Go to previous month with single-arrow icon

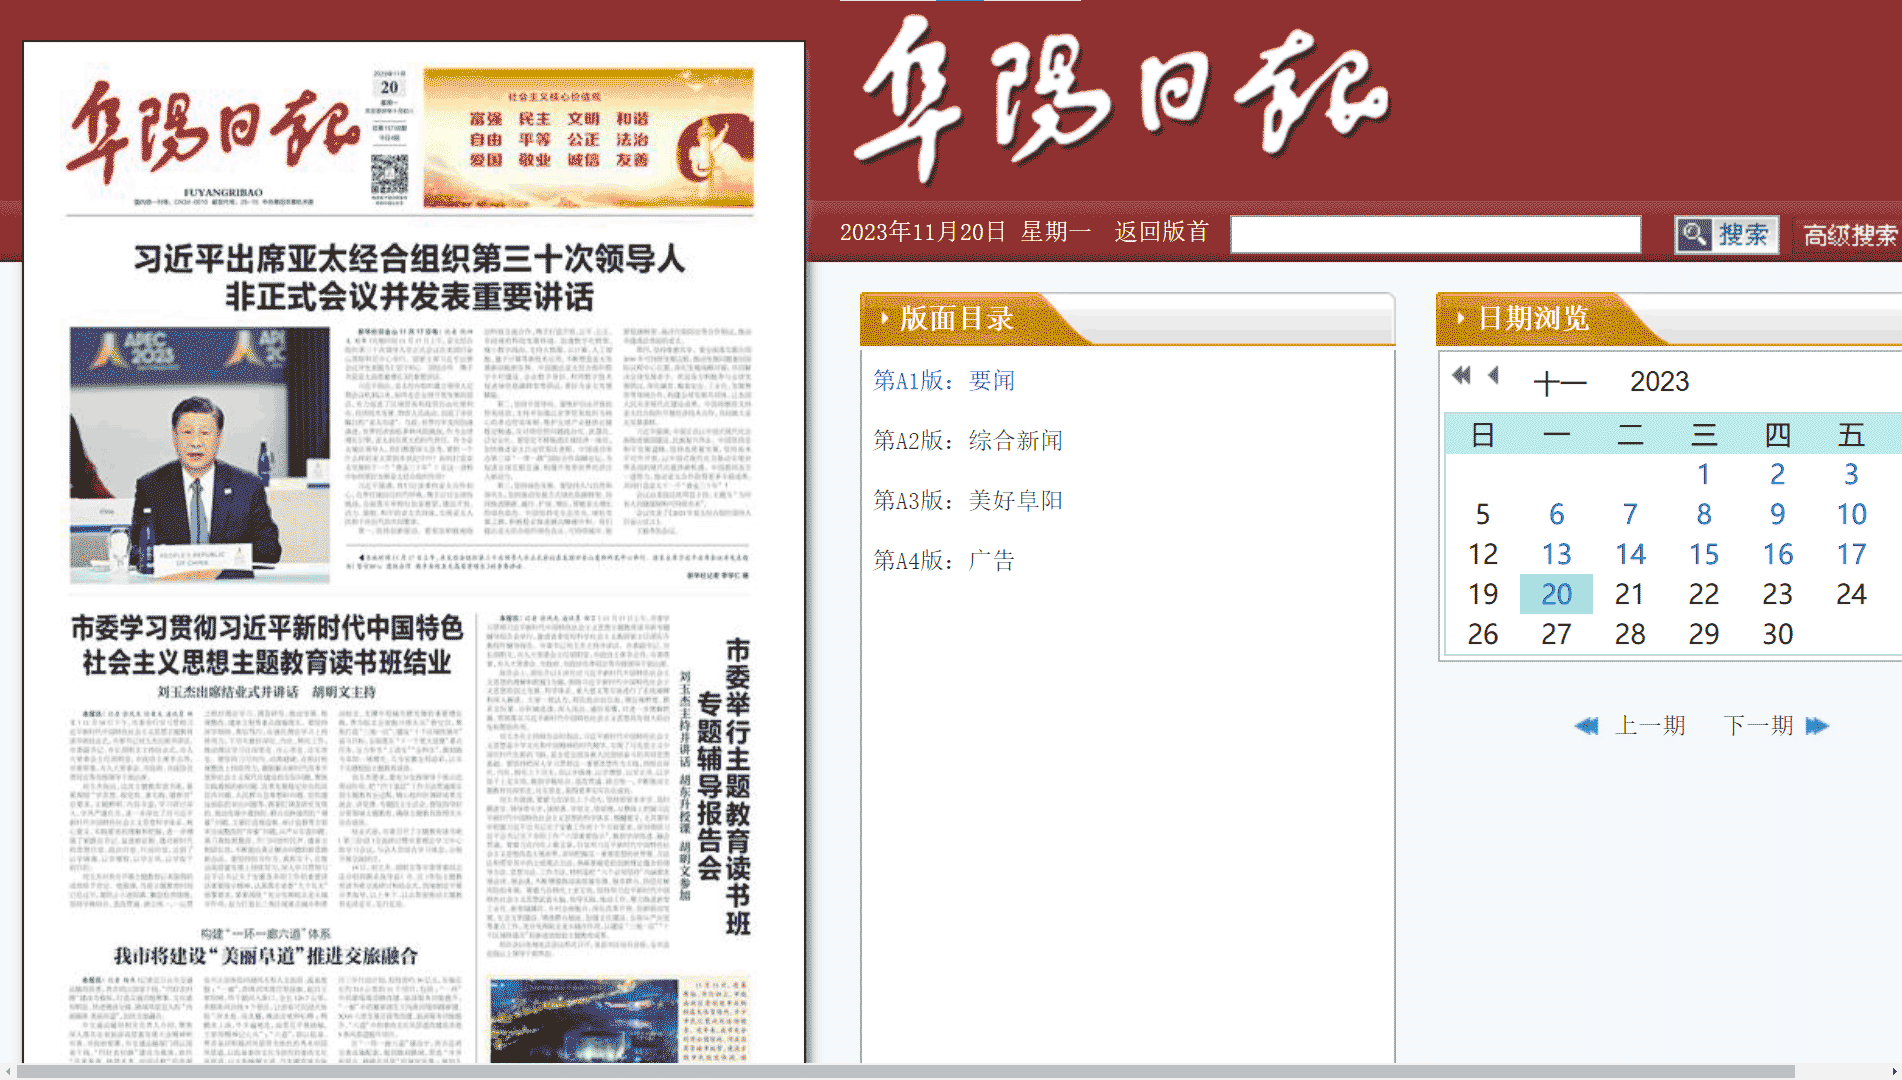click(1494, 375)
